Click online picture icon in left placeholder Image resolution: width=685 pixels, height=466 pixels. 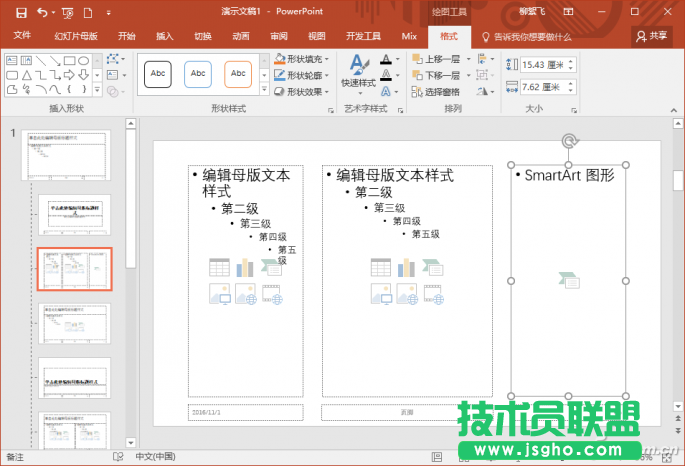(245, 294)
